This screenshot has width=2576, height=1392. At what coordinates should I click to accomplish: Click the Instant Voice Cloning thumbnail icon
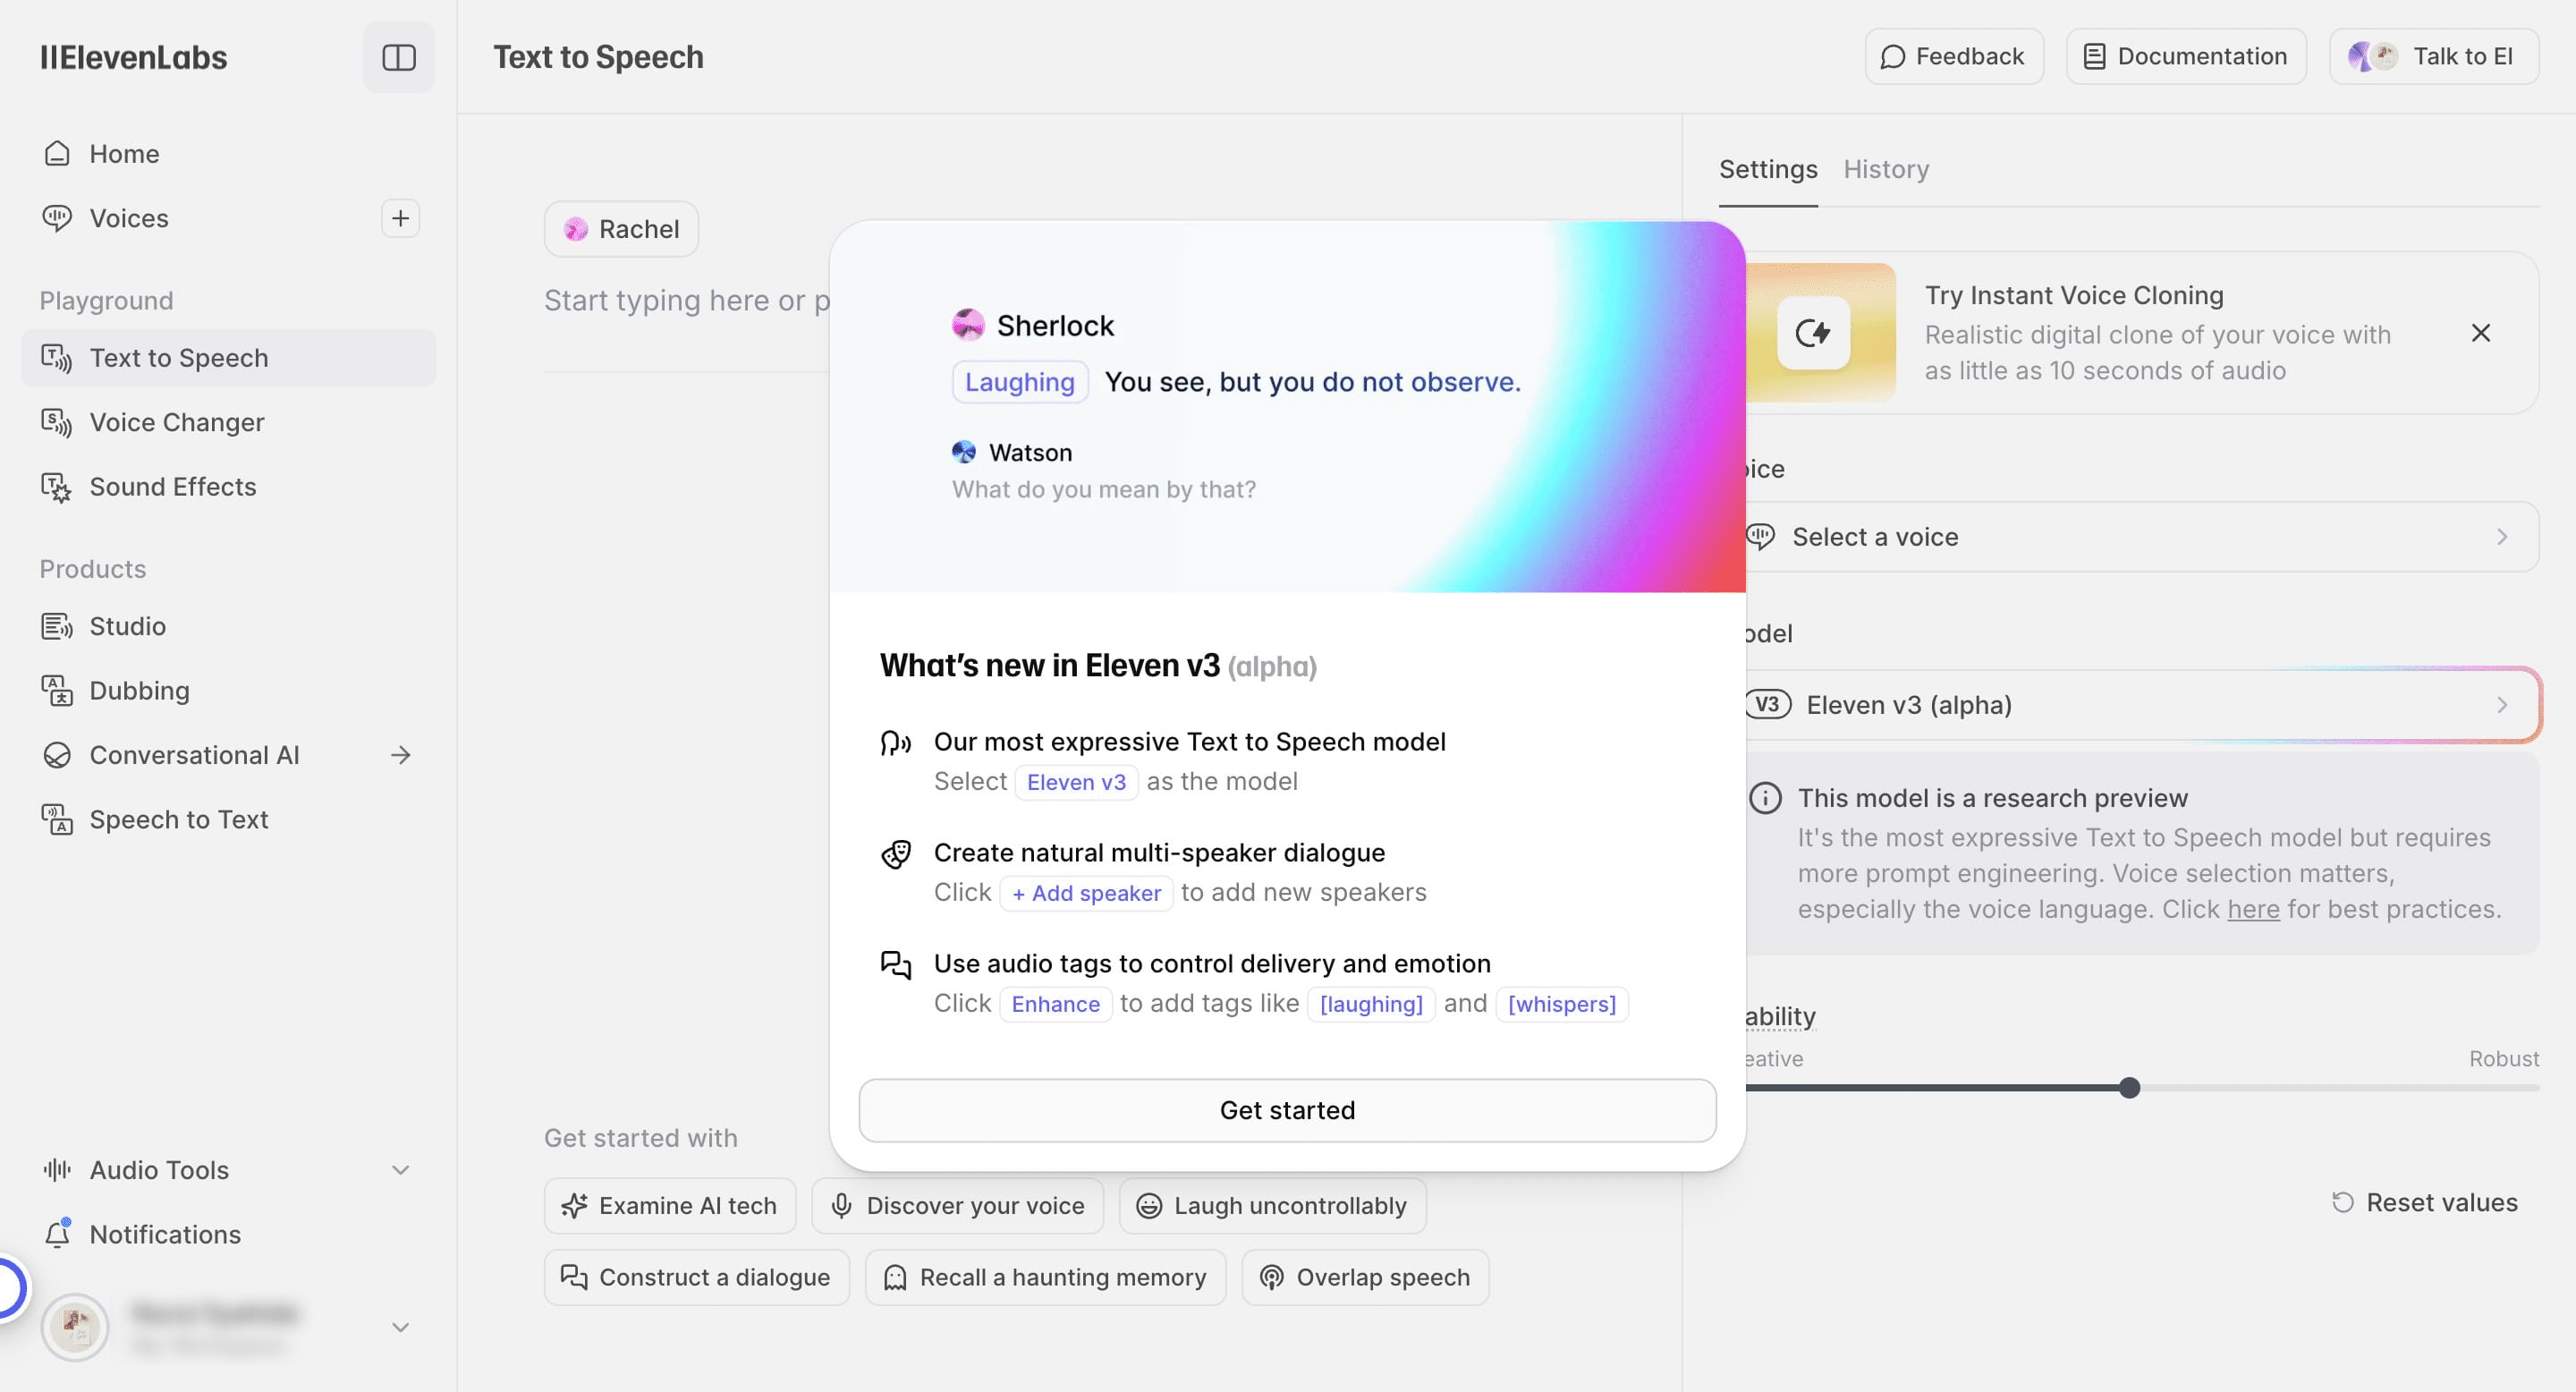tap(1812, 333)
